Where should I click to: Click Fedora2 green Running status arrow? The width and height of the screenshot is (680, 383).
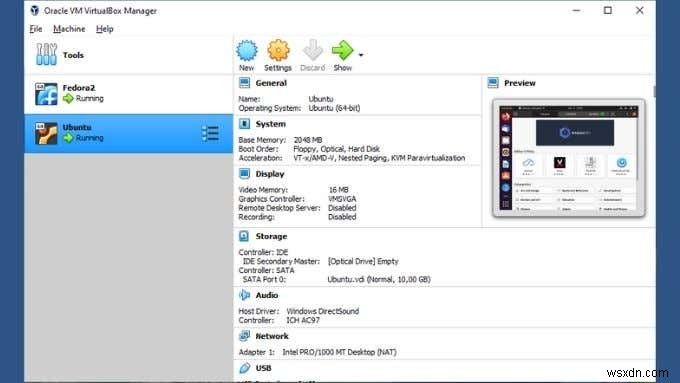[x=69, y=99]
